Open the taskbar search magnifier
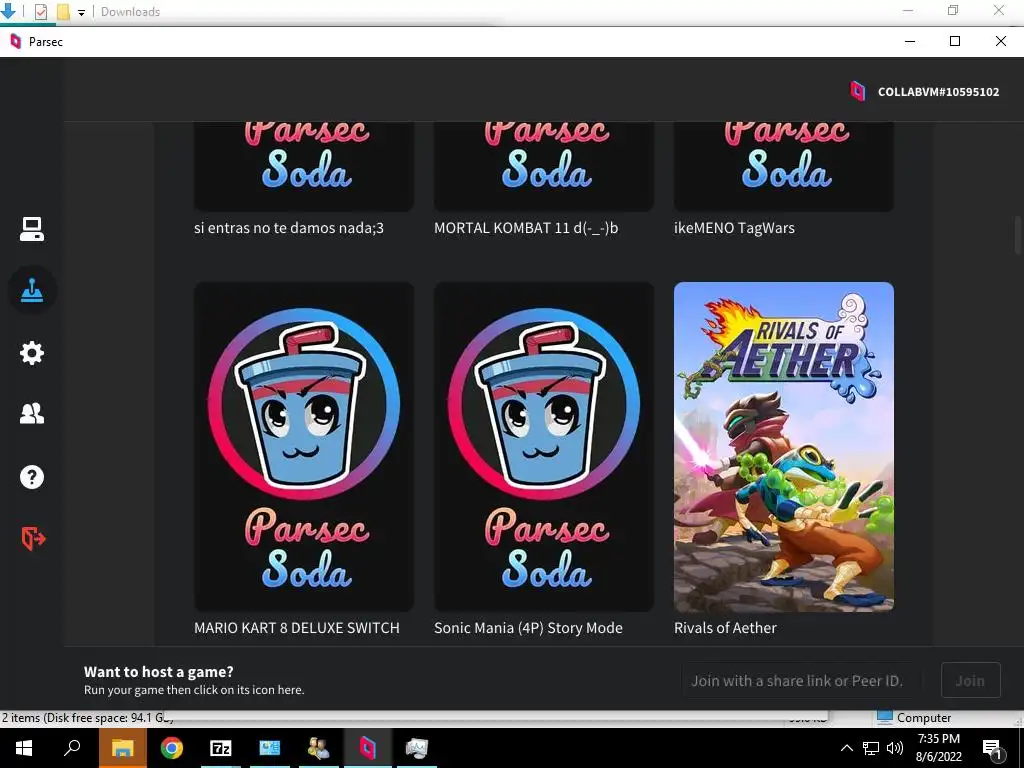 click(72, 747)
